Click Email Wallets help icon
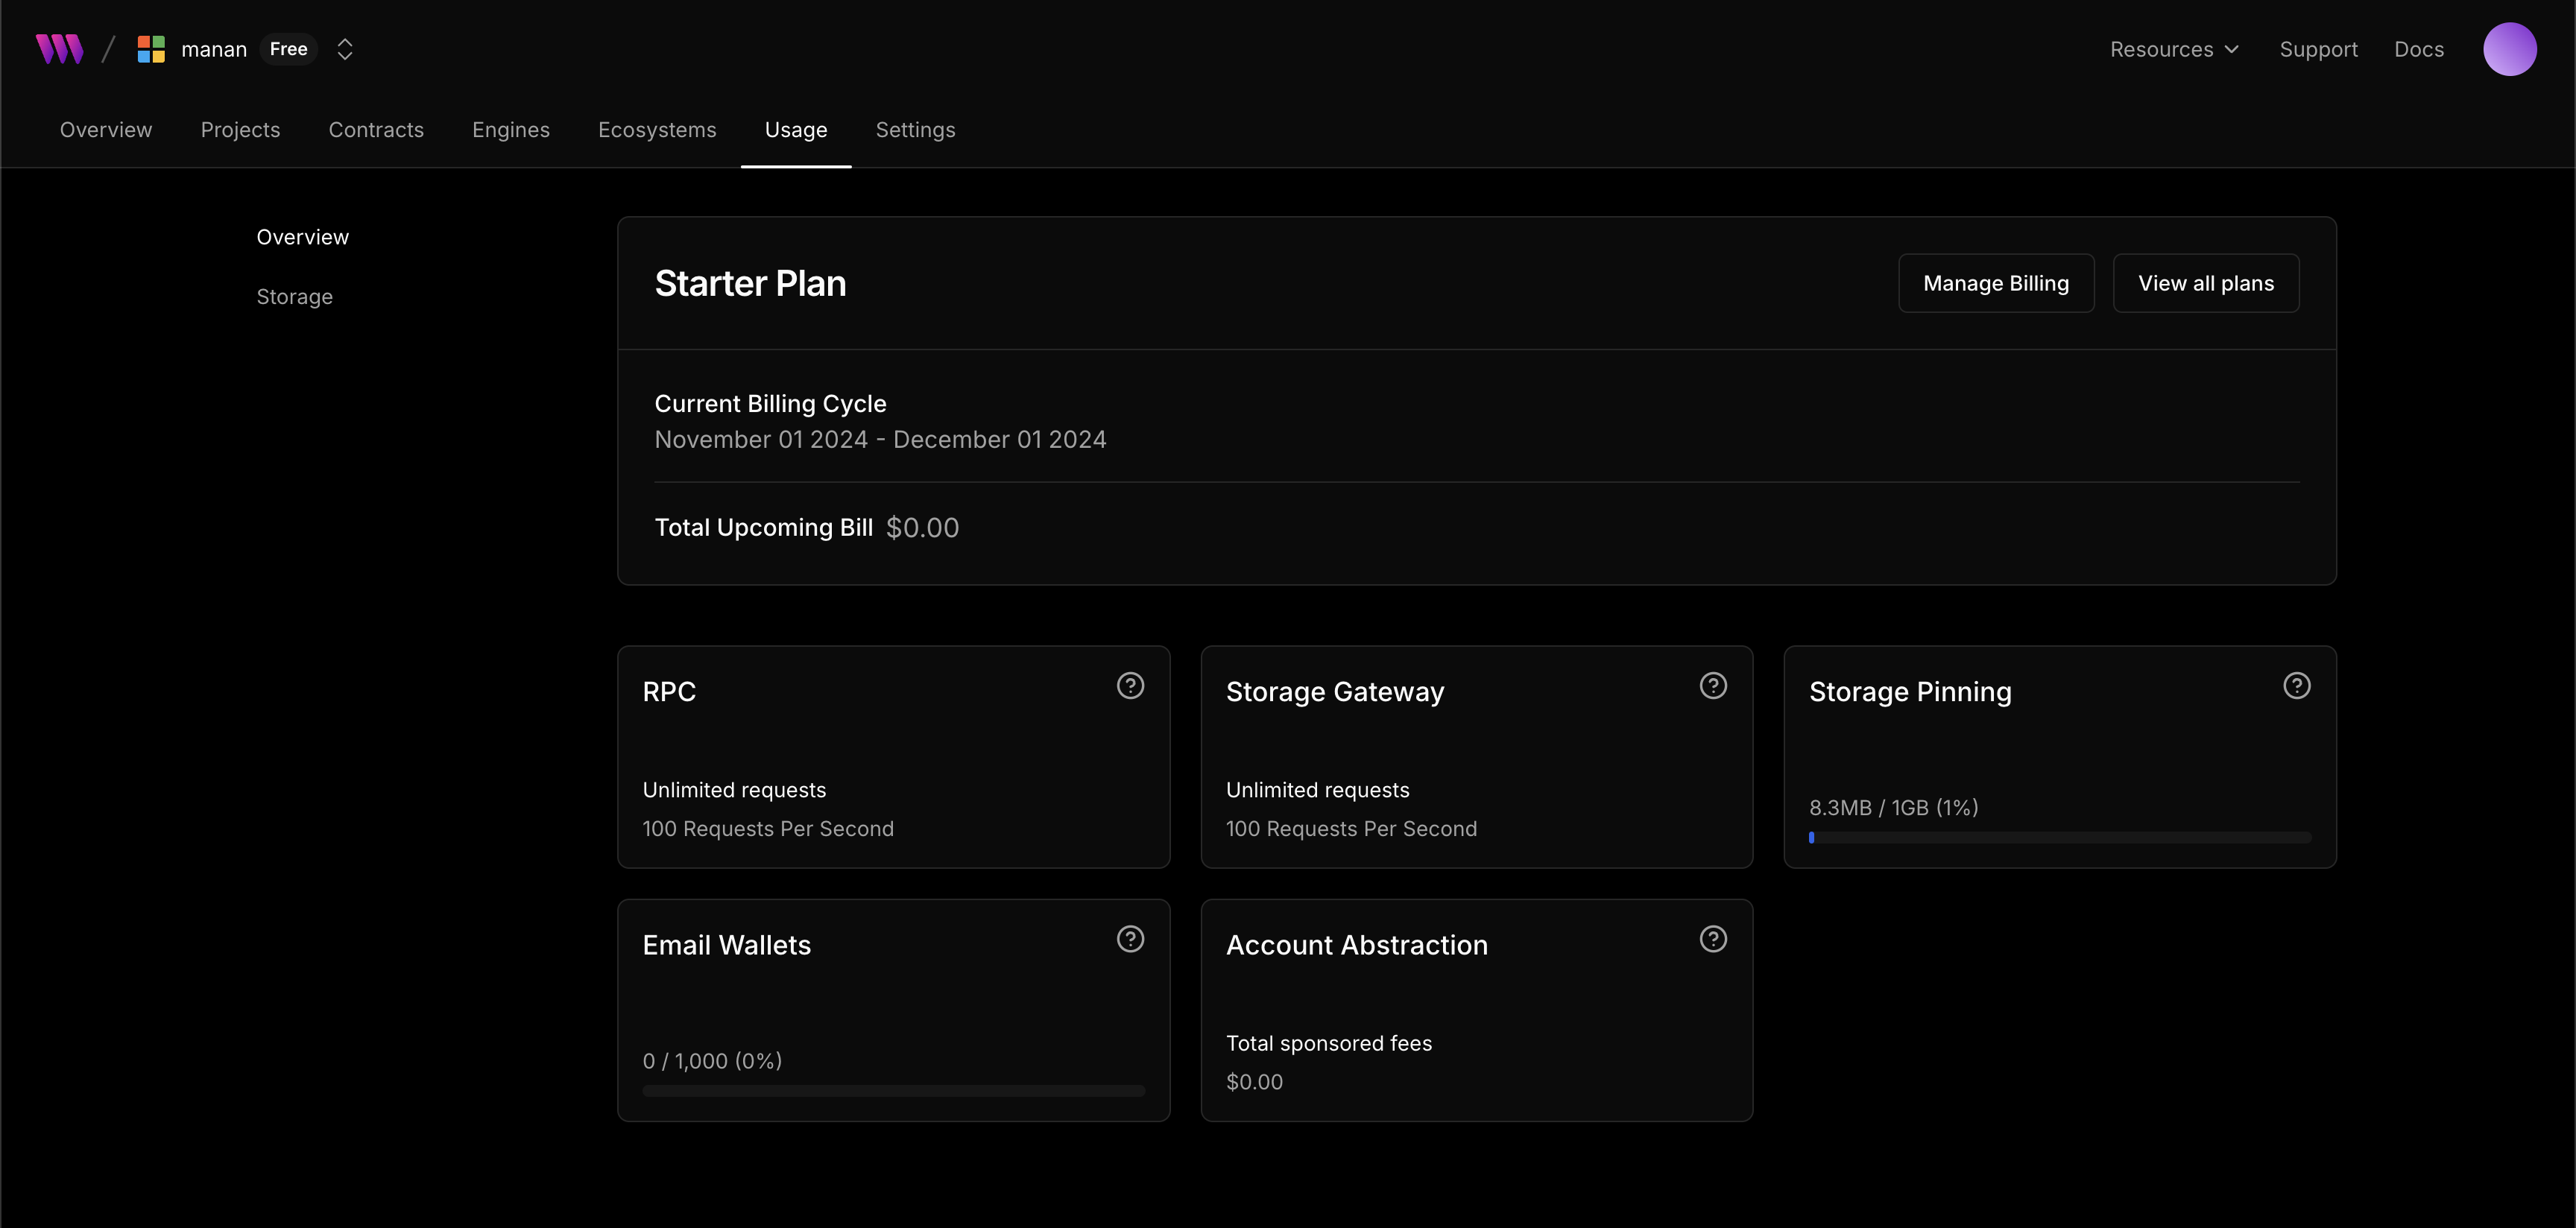 (x=1130, y=939)
